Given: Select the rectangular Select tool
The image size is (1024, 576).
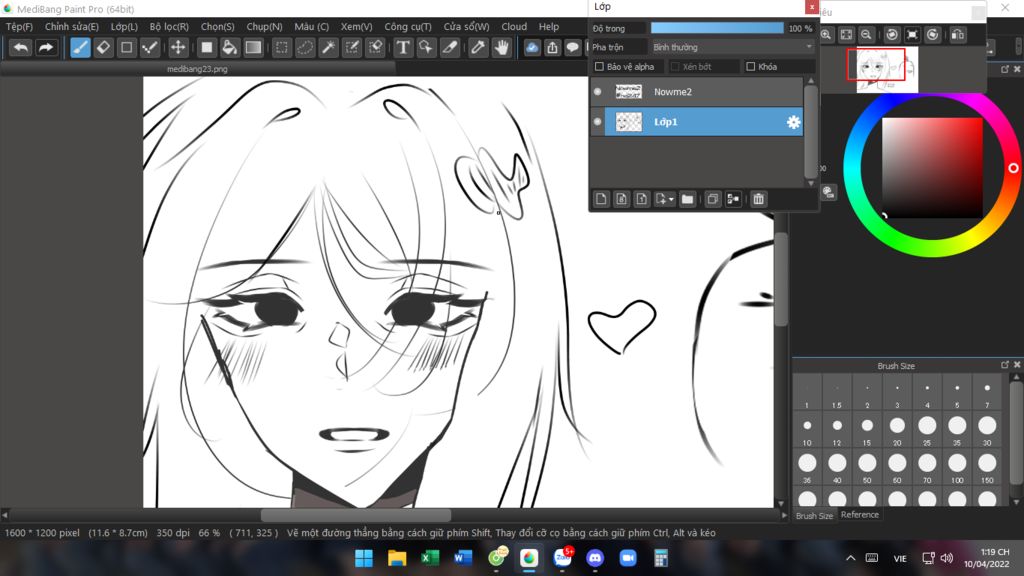Looking at the screenshot, I should pyautogui.click(x=281, y=48).
